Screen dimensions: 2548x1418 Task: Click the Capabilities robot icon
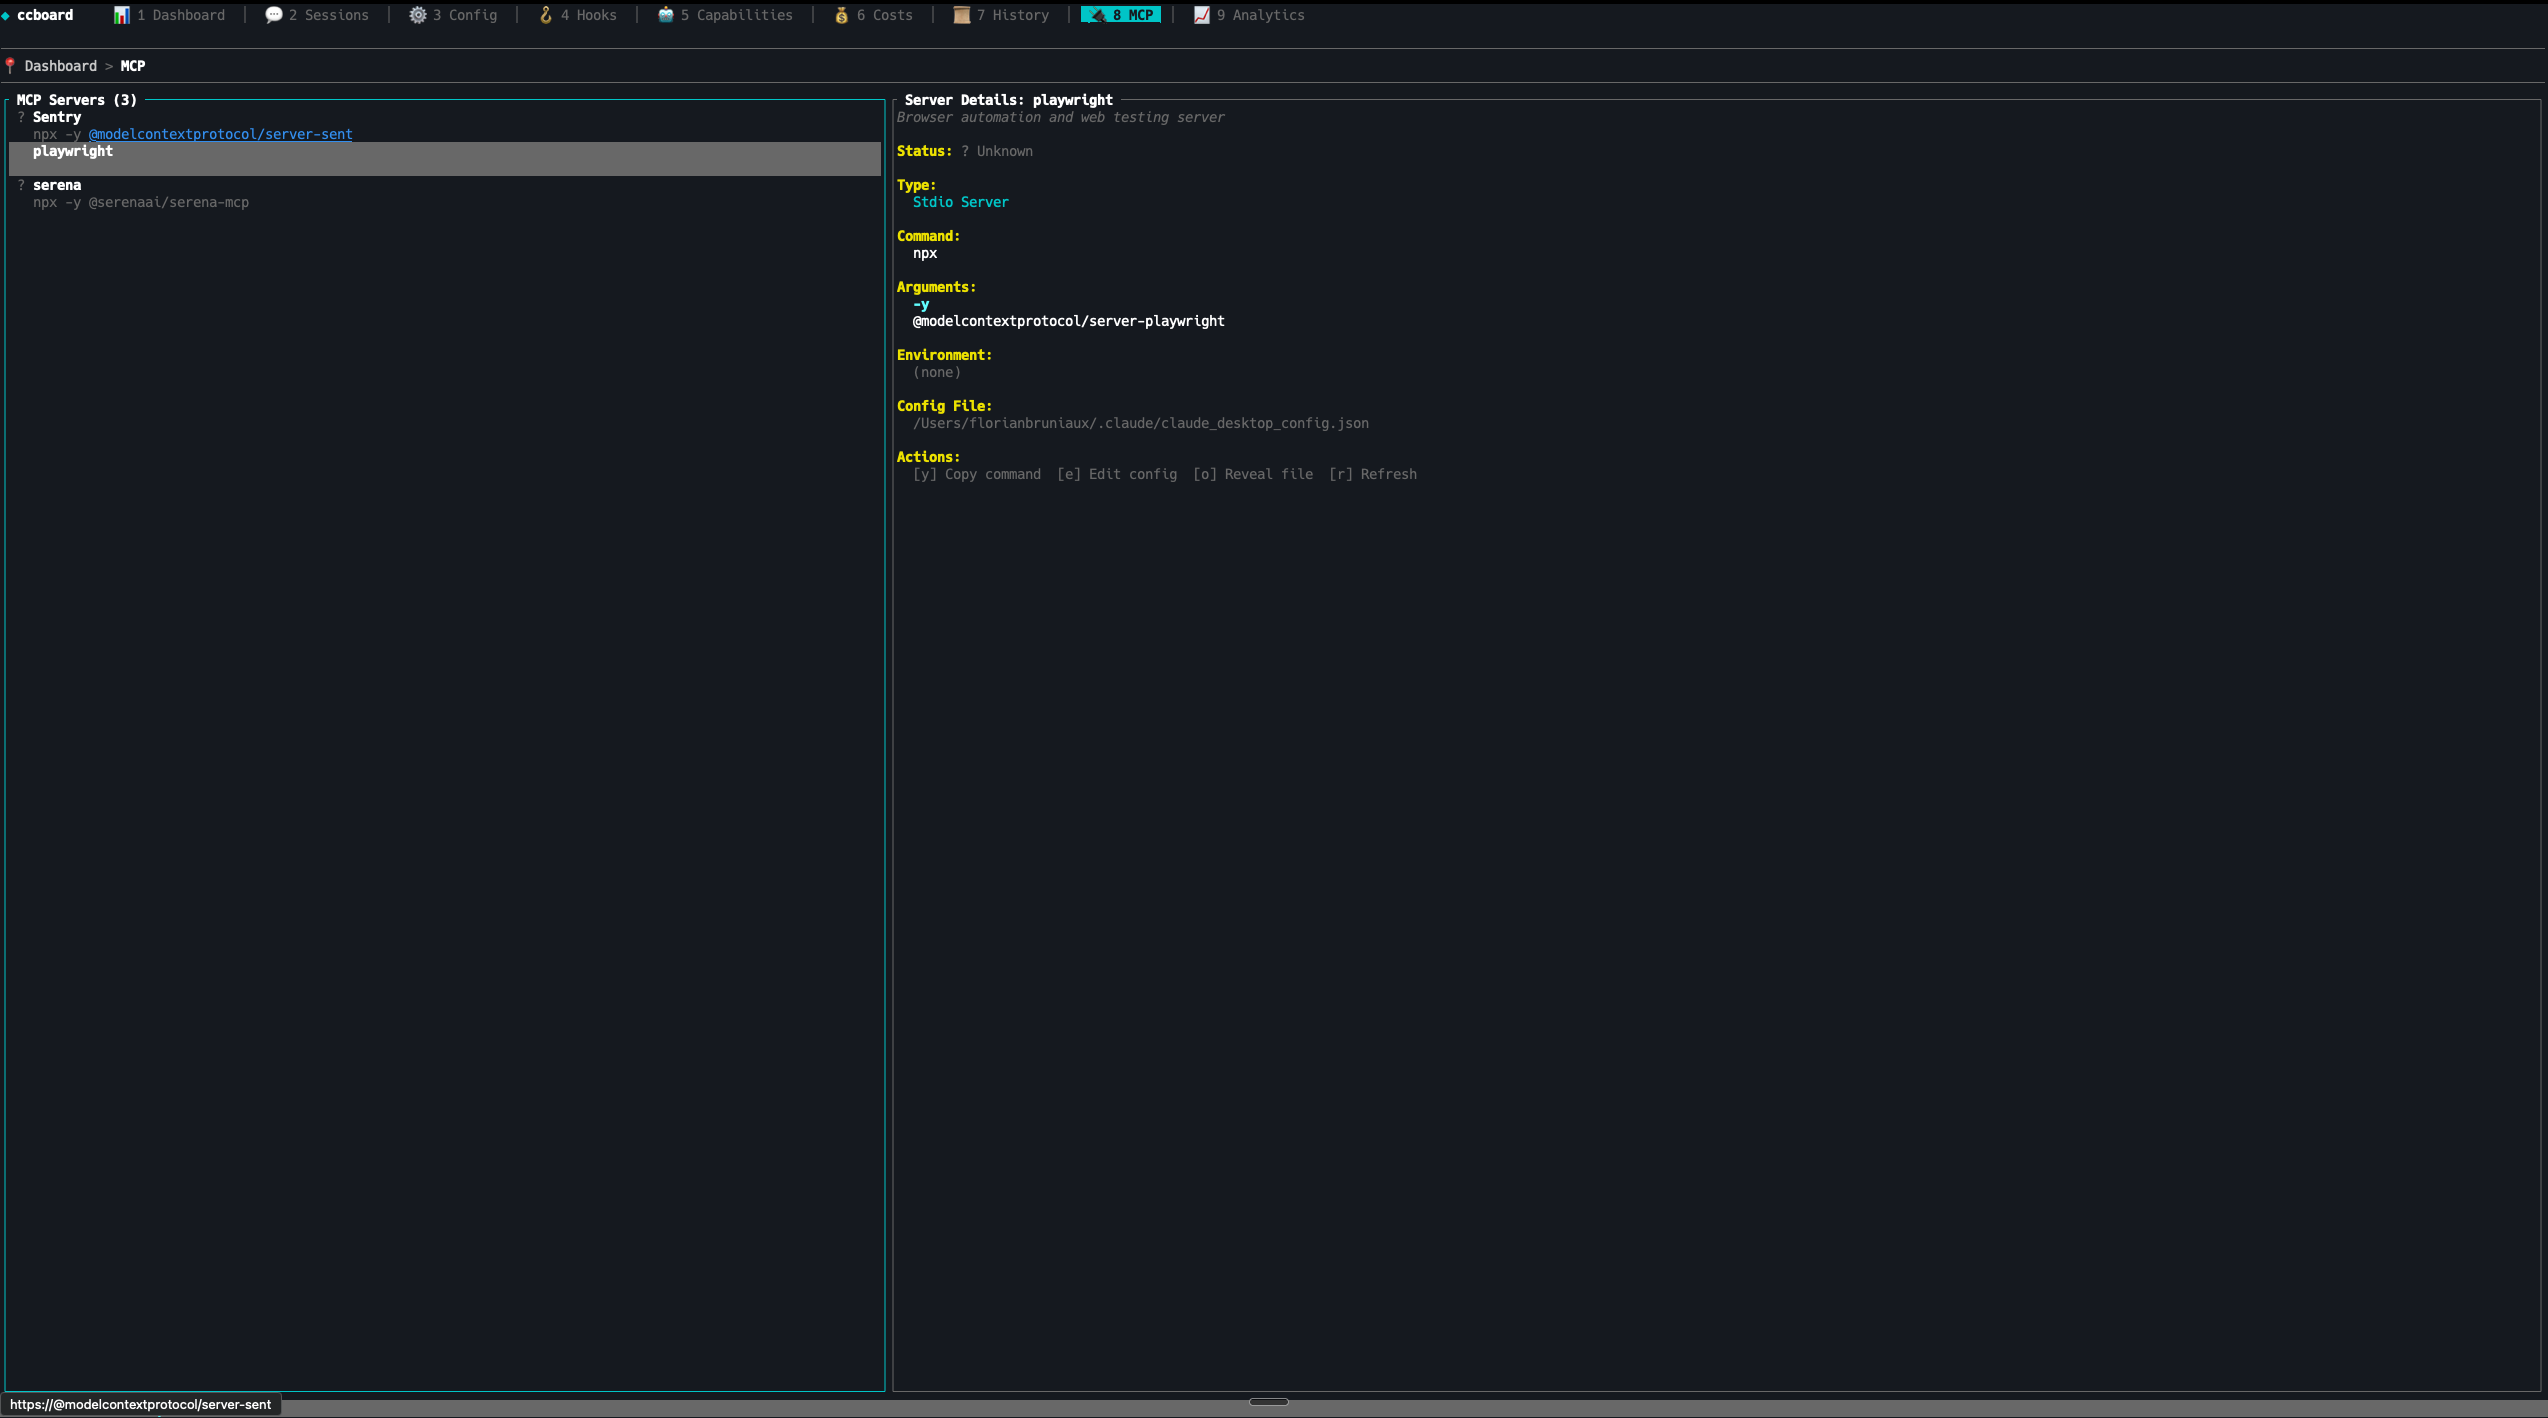[666, 15]
